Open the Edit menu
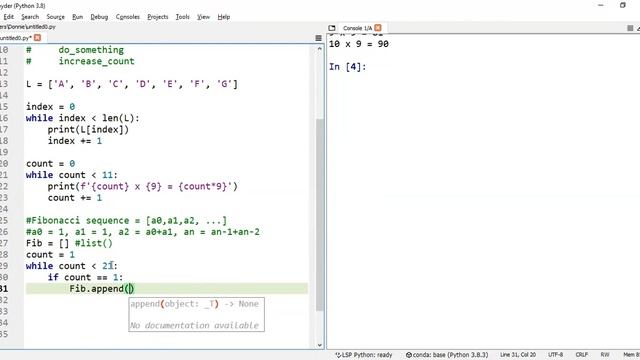 point(9,17)
